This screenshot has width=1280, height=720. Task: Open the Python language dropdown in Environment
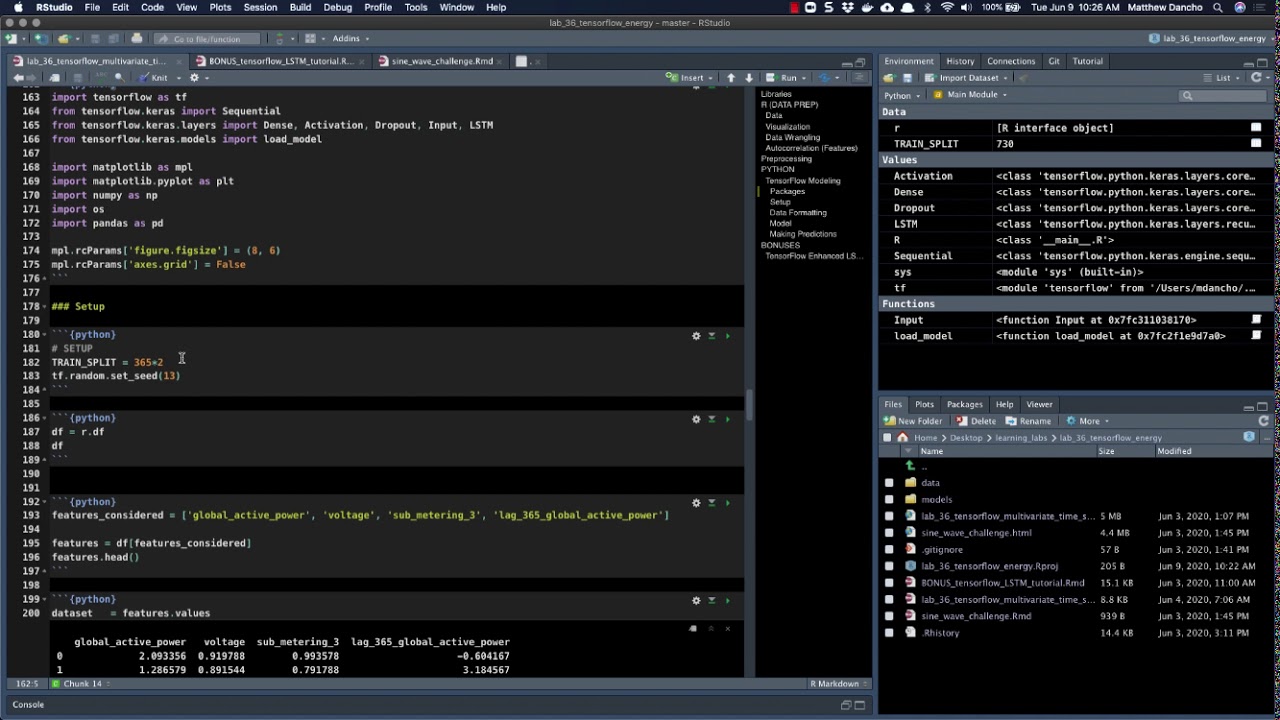tap(901, 95)
